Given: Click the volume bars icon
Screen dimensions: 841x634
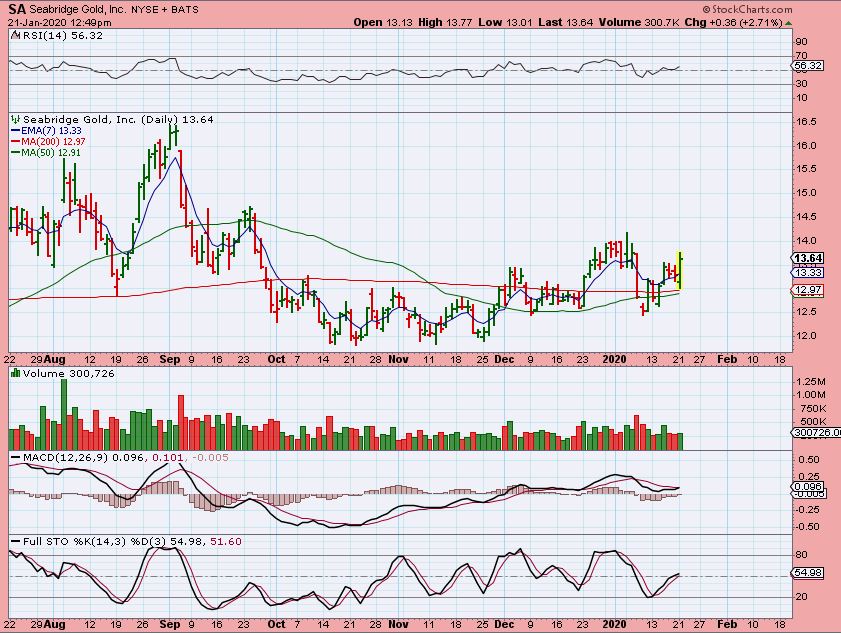Looking at the screenshot, I should pos(16,373).
